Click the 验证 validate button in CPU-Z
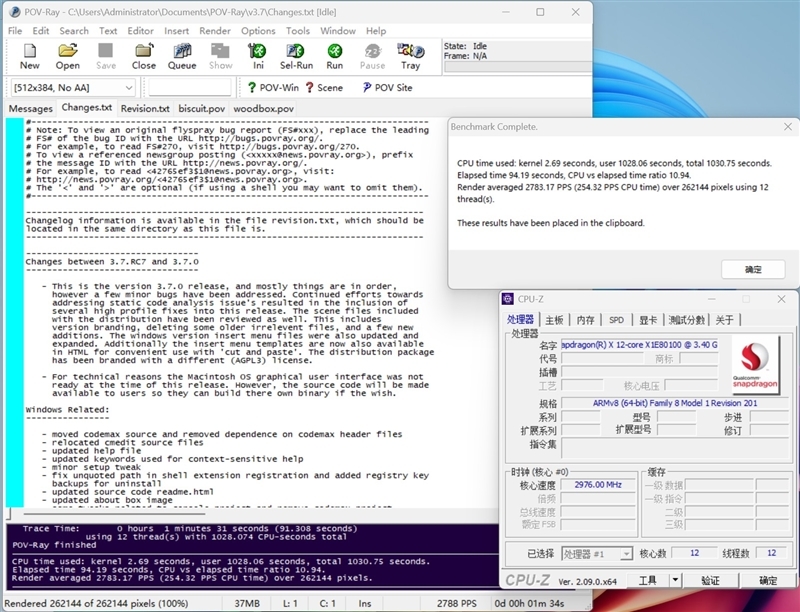 tap(710, 580)
